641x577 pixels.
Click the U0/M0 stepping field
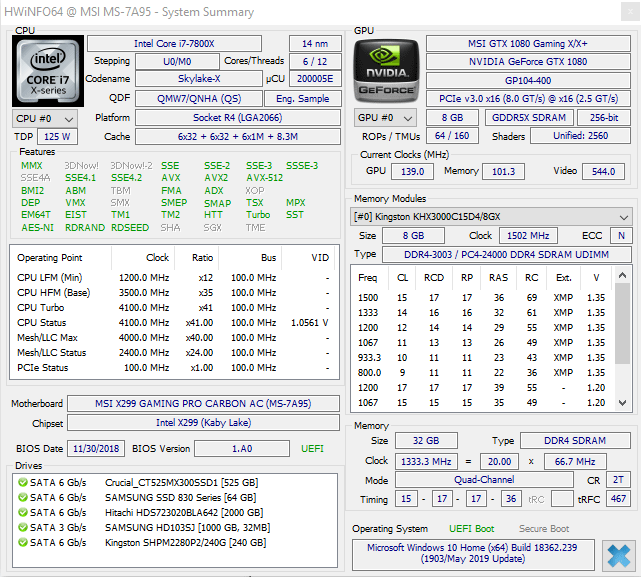[177, 61]
